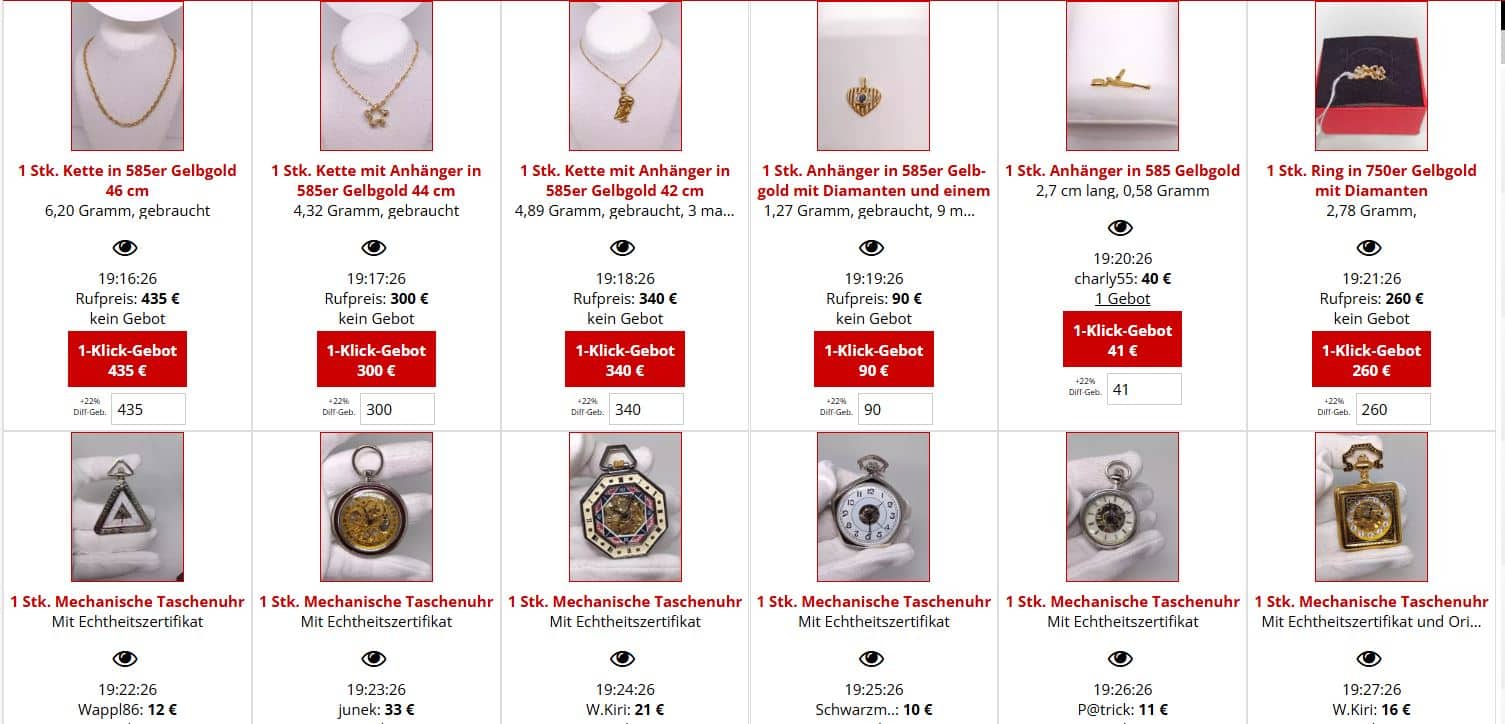The image size is (1505, 724).
Task: Click eye icon for 0,58 Gramm Anhänger
Action: click(1121, 228)
